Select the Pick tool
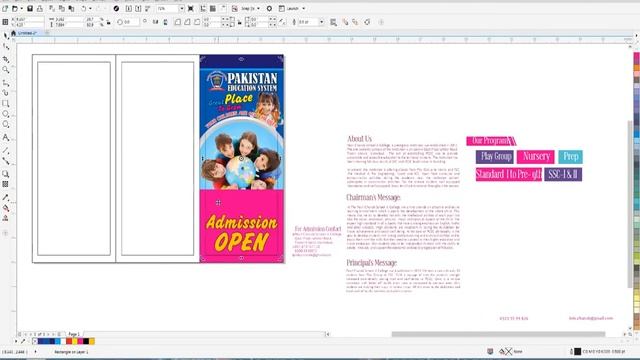 [6, 36]
